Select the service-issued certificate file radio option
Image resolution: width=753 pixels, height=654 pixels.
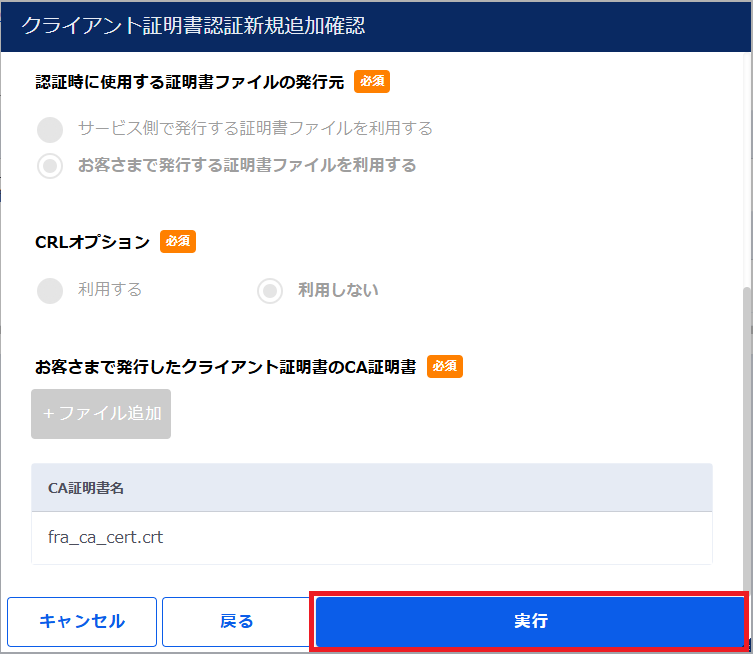50,130
